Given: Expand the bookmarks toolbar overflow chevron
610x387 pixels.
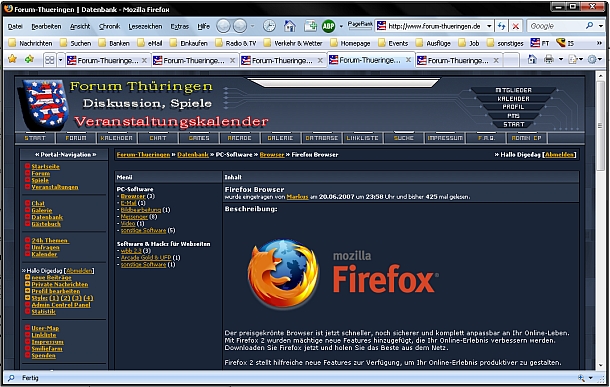Looking at the screenshot, I should pos(599,43).
